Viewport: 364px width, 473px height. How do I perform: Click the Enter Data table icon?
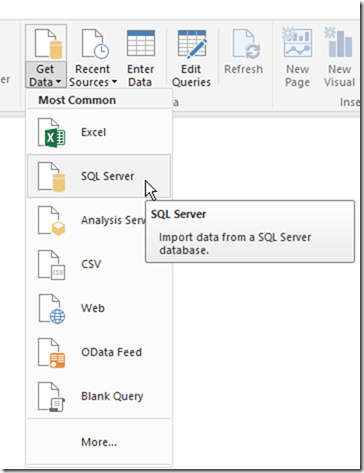(141, 43)
